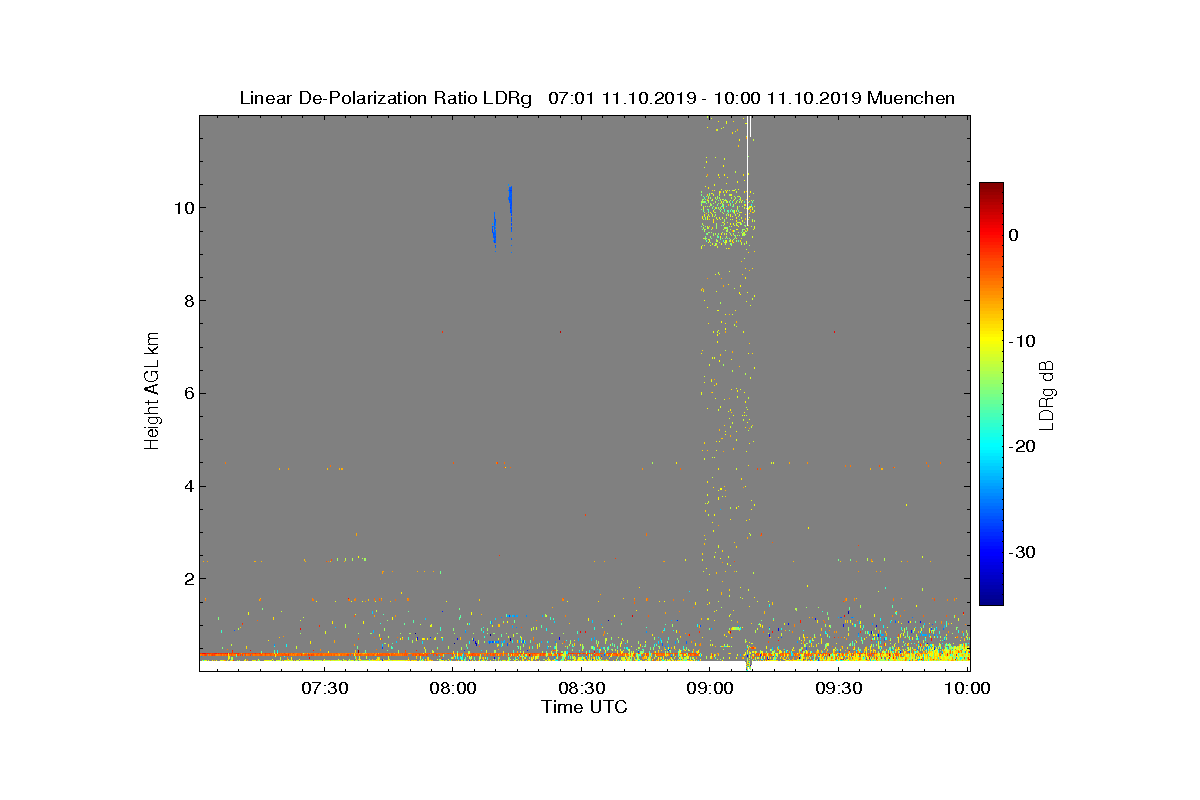Click the 08:00 time tick label
This screenshot has height=800, width=1200.
[x=453, y=689]
